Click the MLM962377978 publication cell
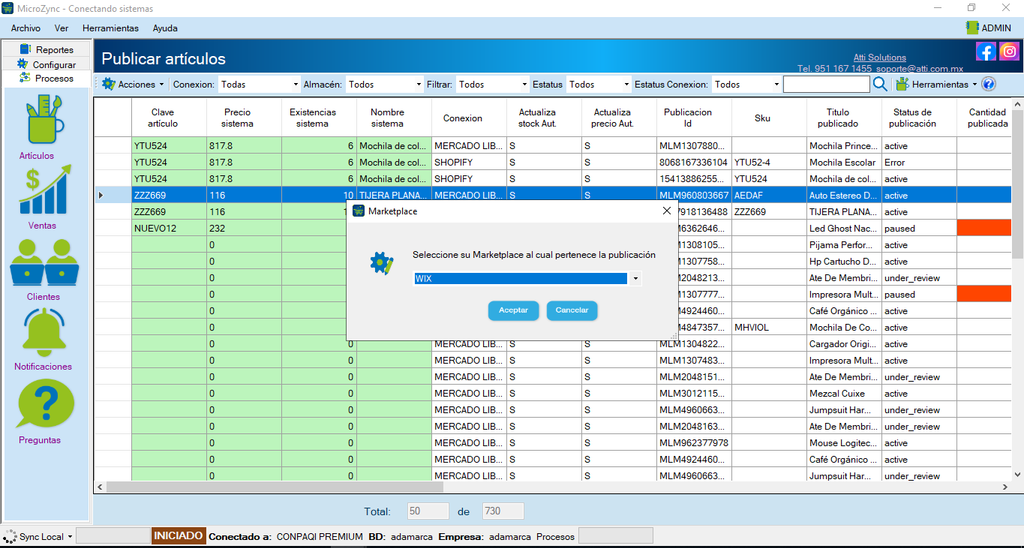1024x548 pixels. coord(694,443)
